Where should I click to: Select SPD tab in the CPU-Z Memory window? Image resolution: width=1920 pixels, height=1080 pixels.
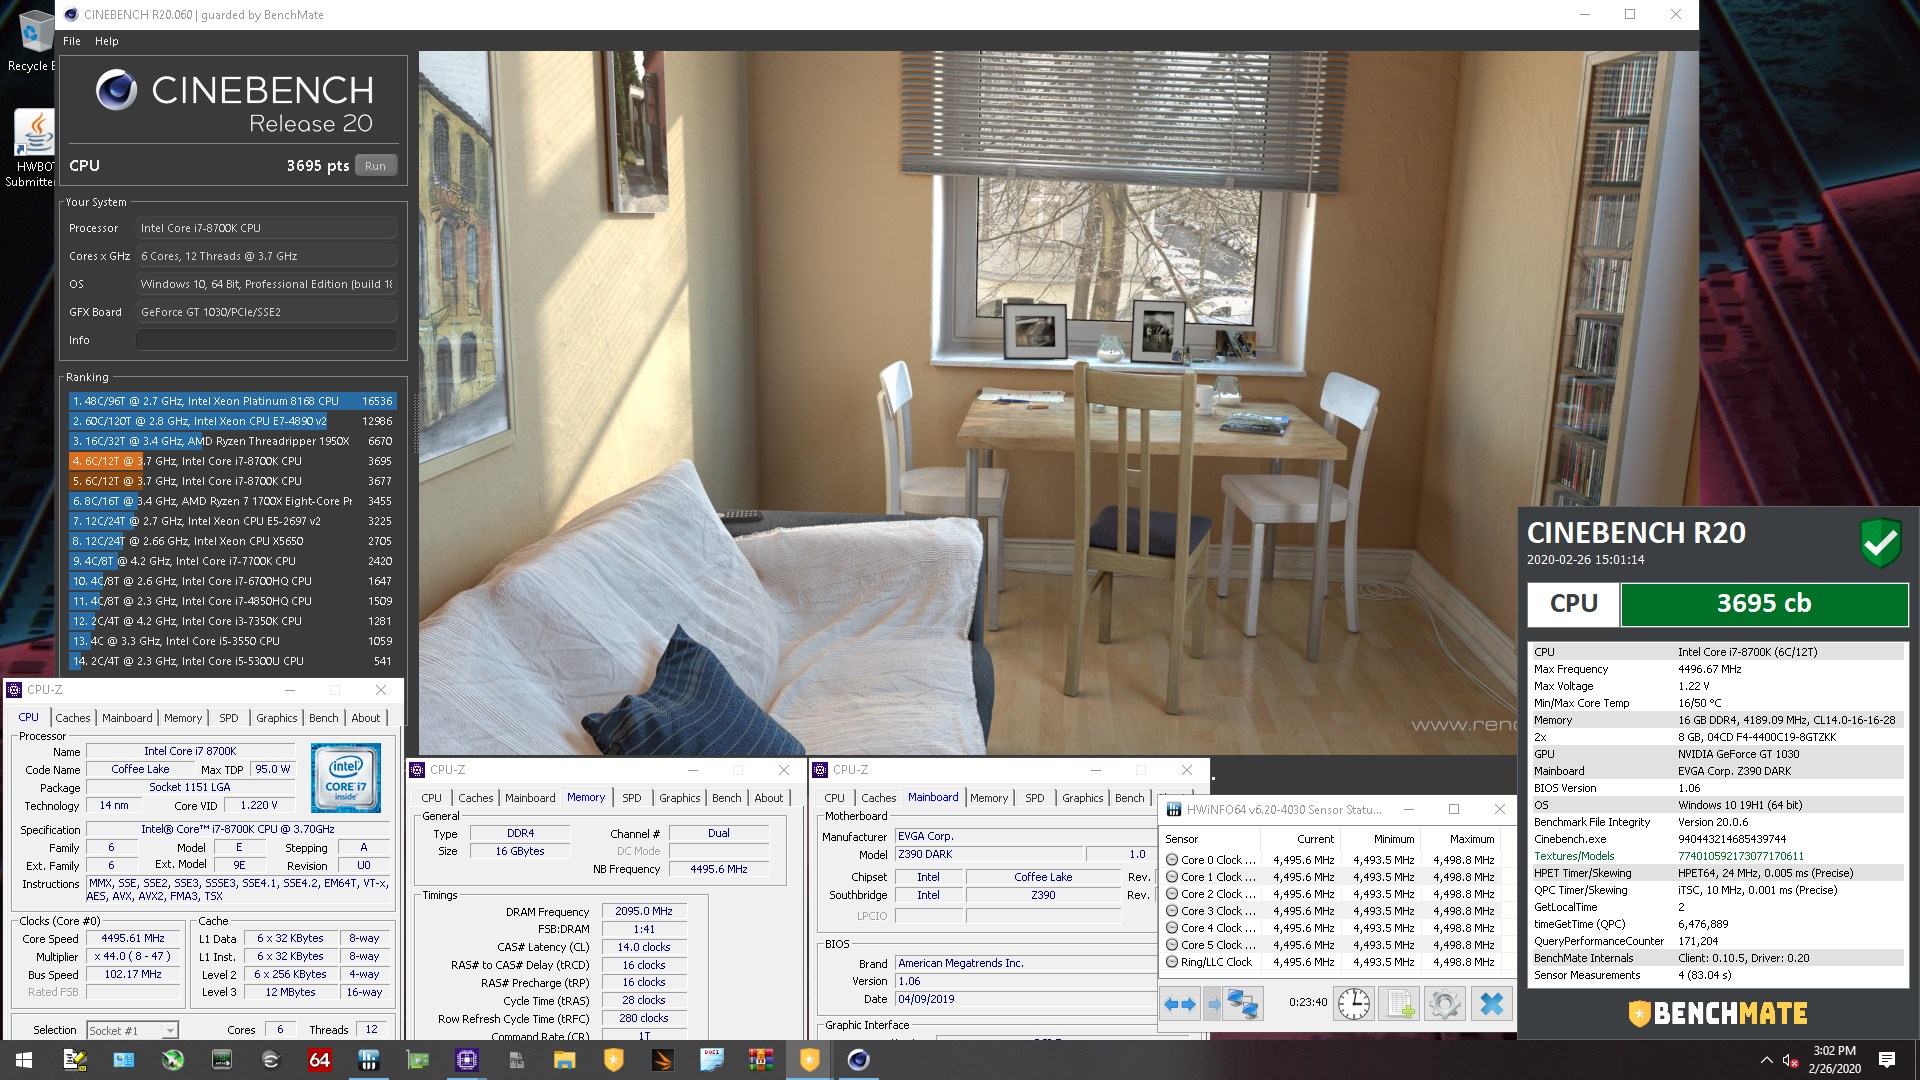632,798
